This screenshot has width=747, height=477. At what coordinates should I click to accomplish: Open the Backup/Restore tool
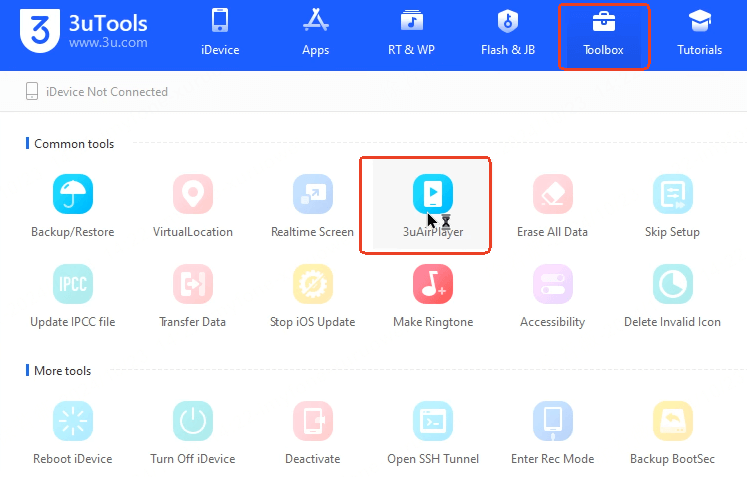coord(73,194)
